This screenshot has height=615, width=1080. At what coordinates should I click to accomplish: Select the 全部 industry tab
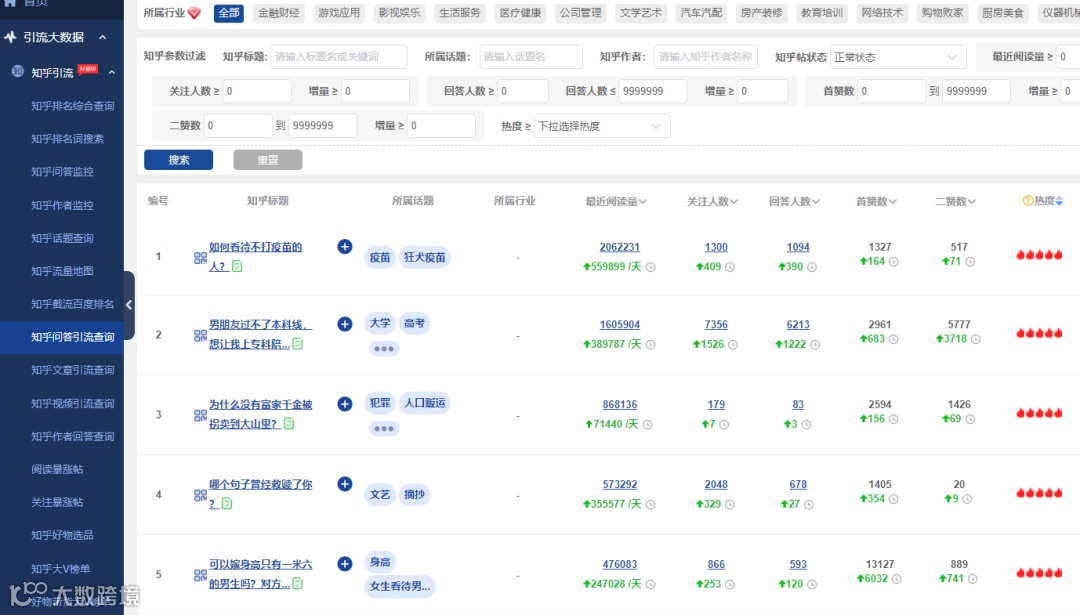coord(229,13)
